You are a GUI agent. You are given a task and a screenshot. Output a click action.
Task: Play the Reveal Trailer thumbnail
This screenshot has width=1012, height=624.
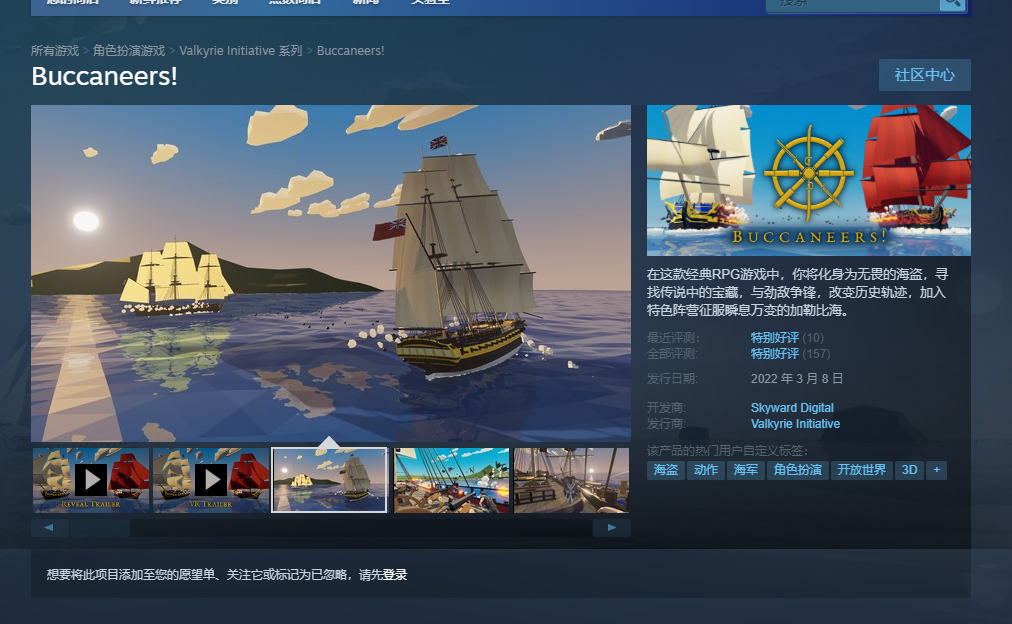(x=91, y=480)
